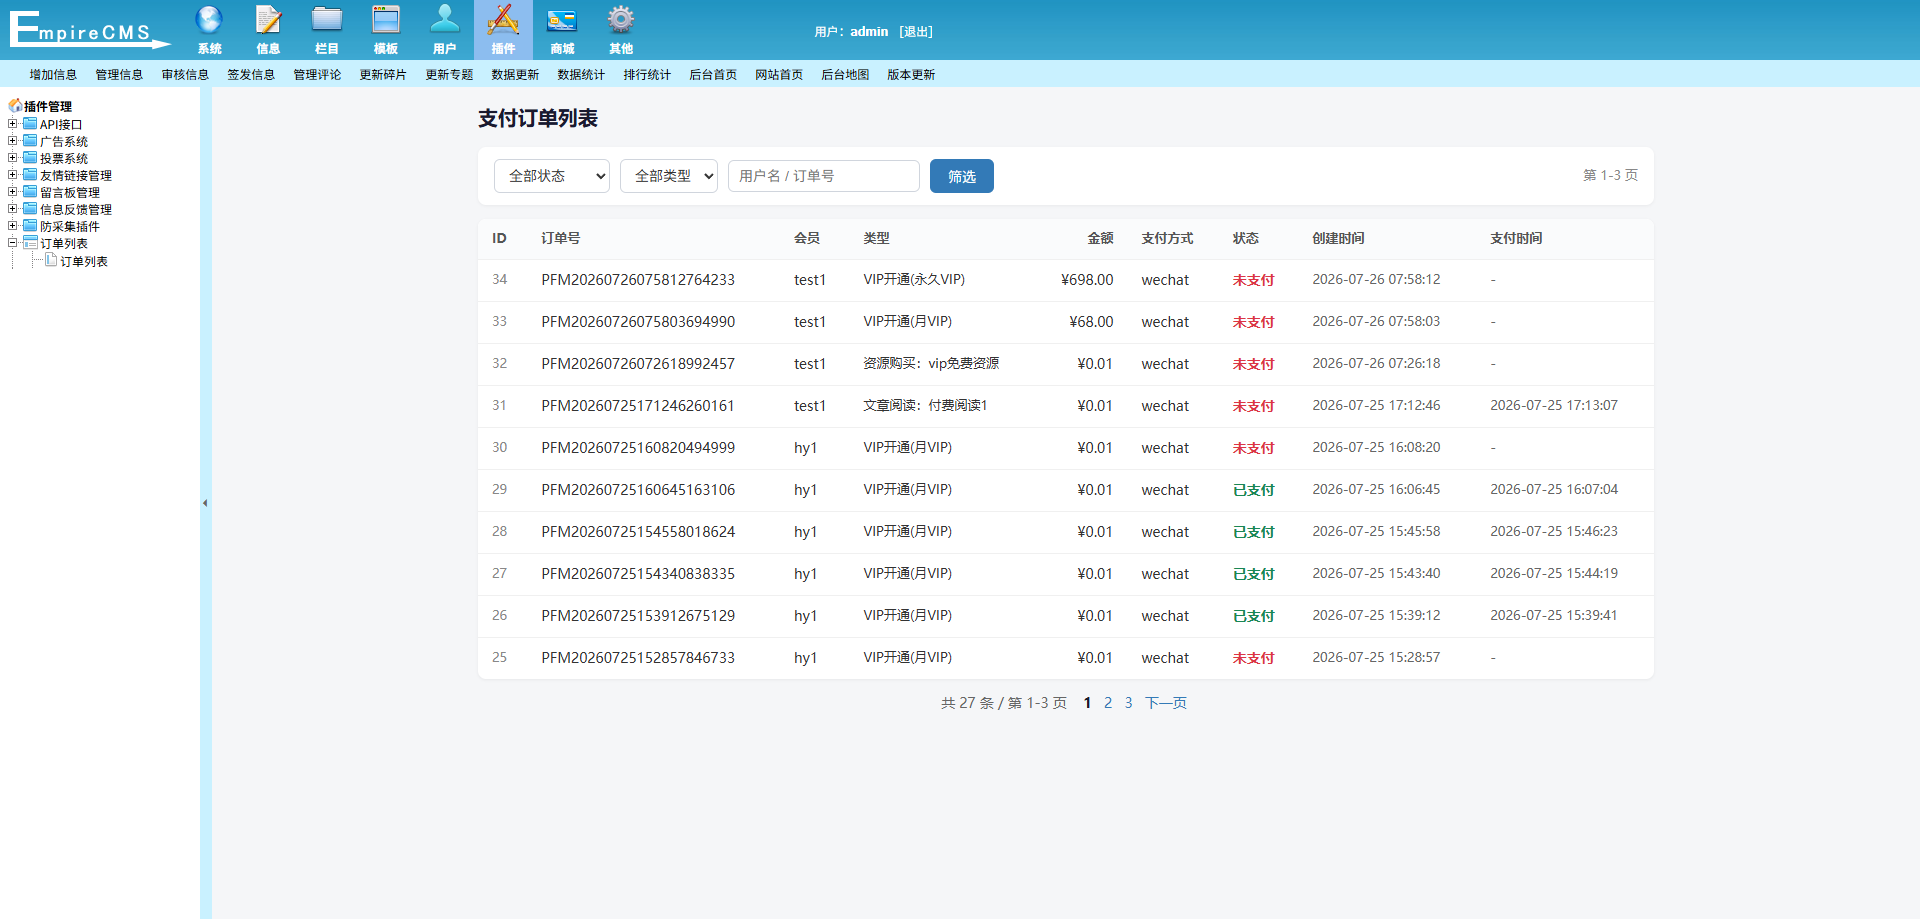The height and width of the screenshot is (919, 1920).
Task: Select the 防采集插件 tree item
Action: tap(70, 227)
